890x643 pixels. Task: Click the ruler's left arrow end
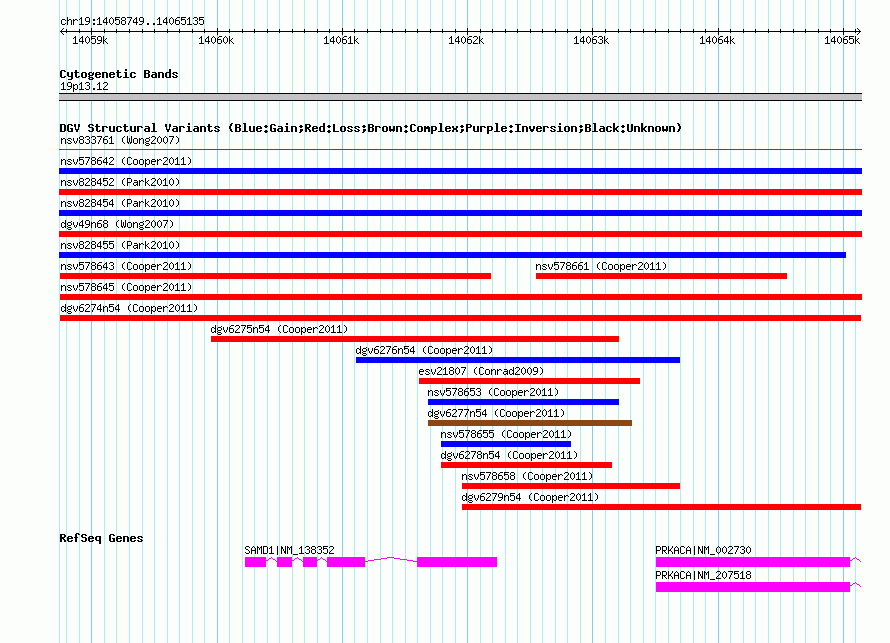(x=62, y=31)
